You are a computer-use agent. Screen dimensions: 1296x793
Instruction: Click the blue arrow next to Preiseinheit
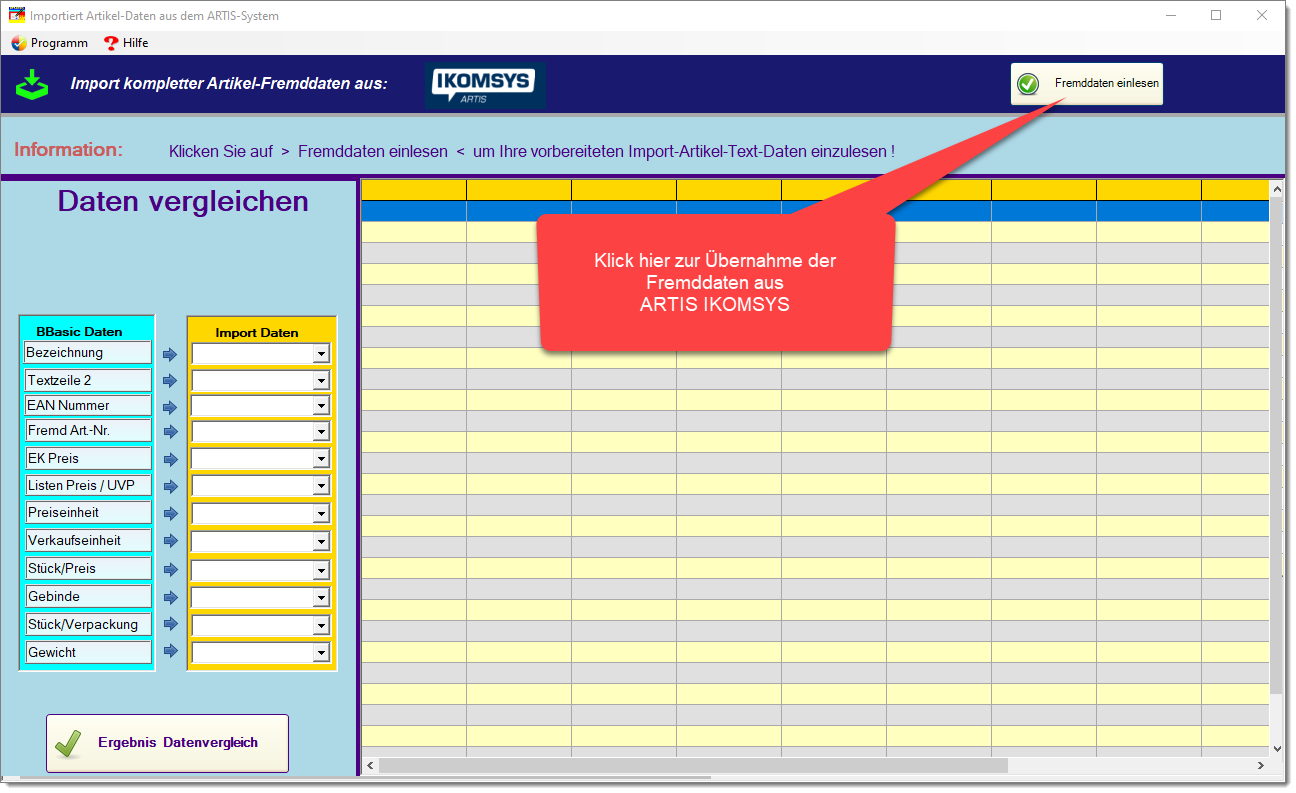click(x=169, y=514)
